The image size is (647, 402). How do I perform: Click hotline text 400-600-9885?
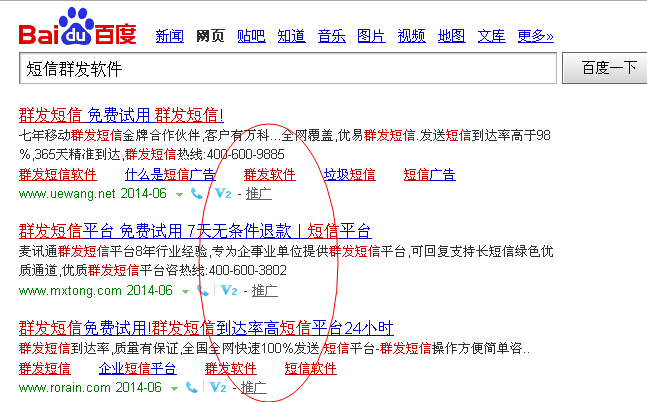pos(246,154)
